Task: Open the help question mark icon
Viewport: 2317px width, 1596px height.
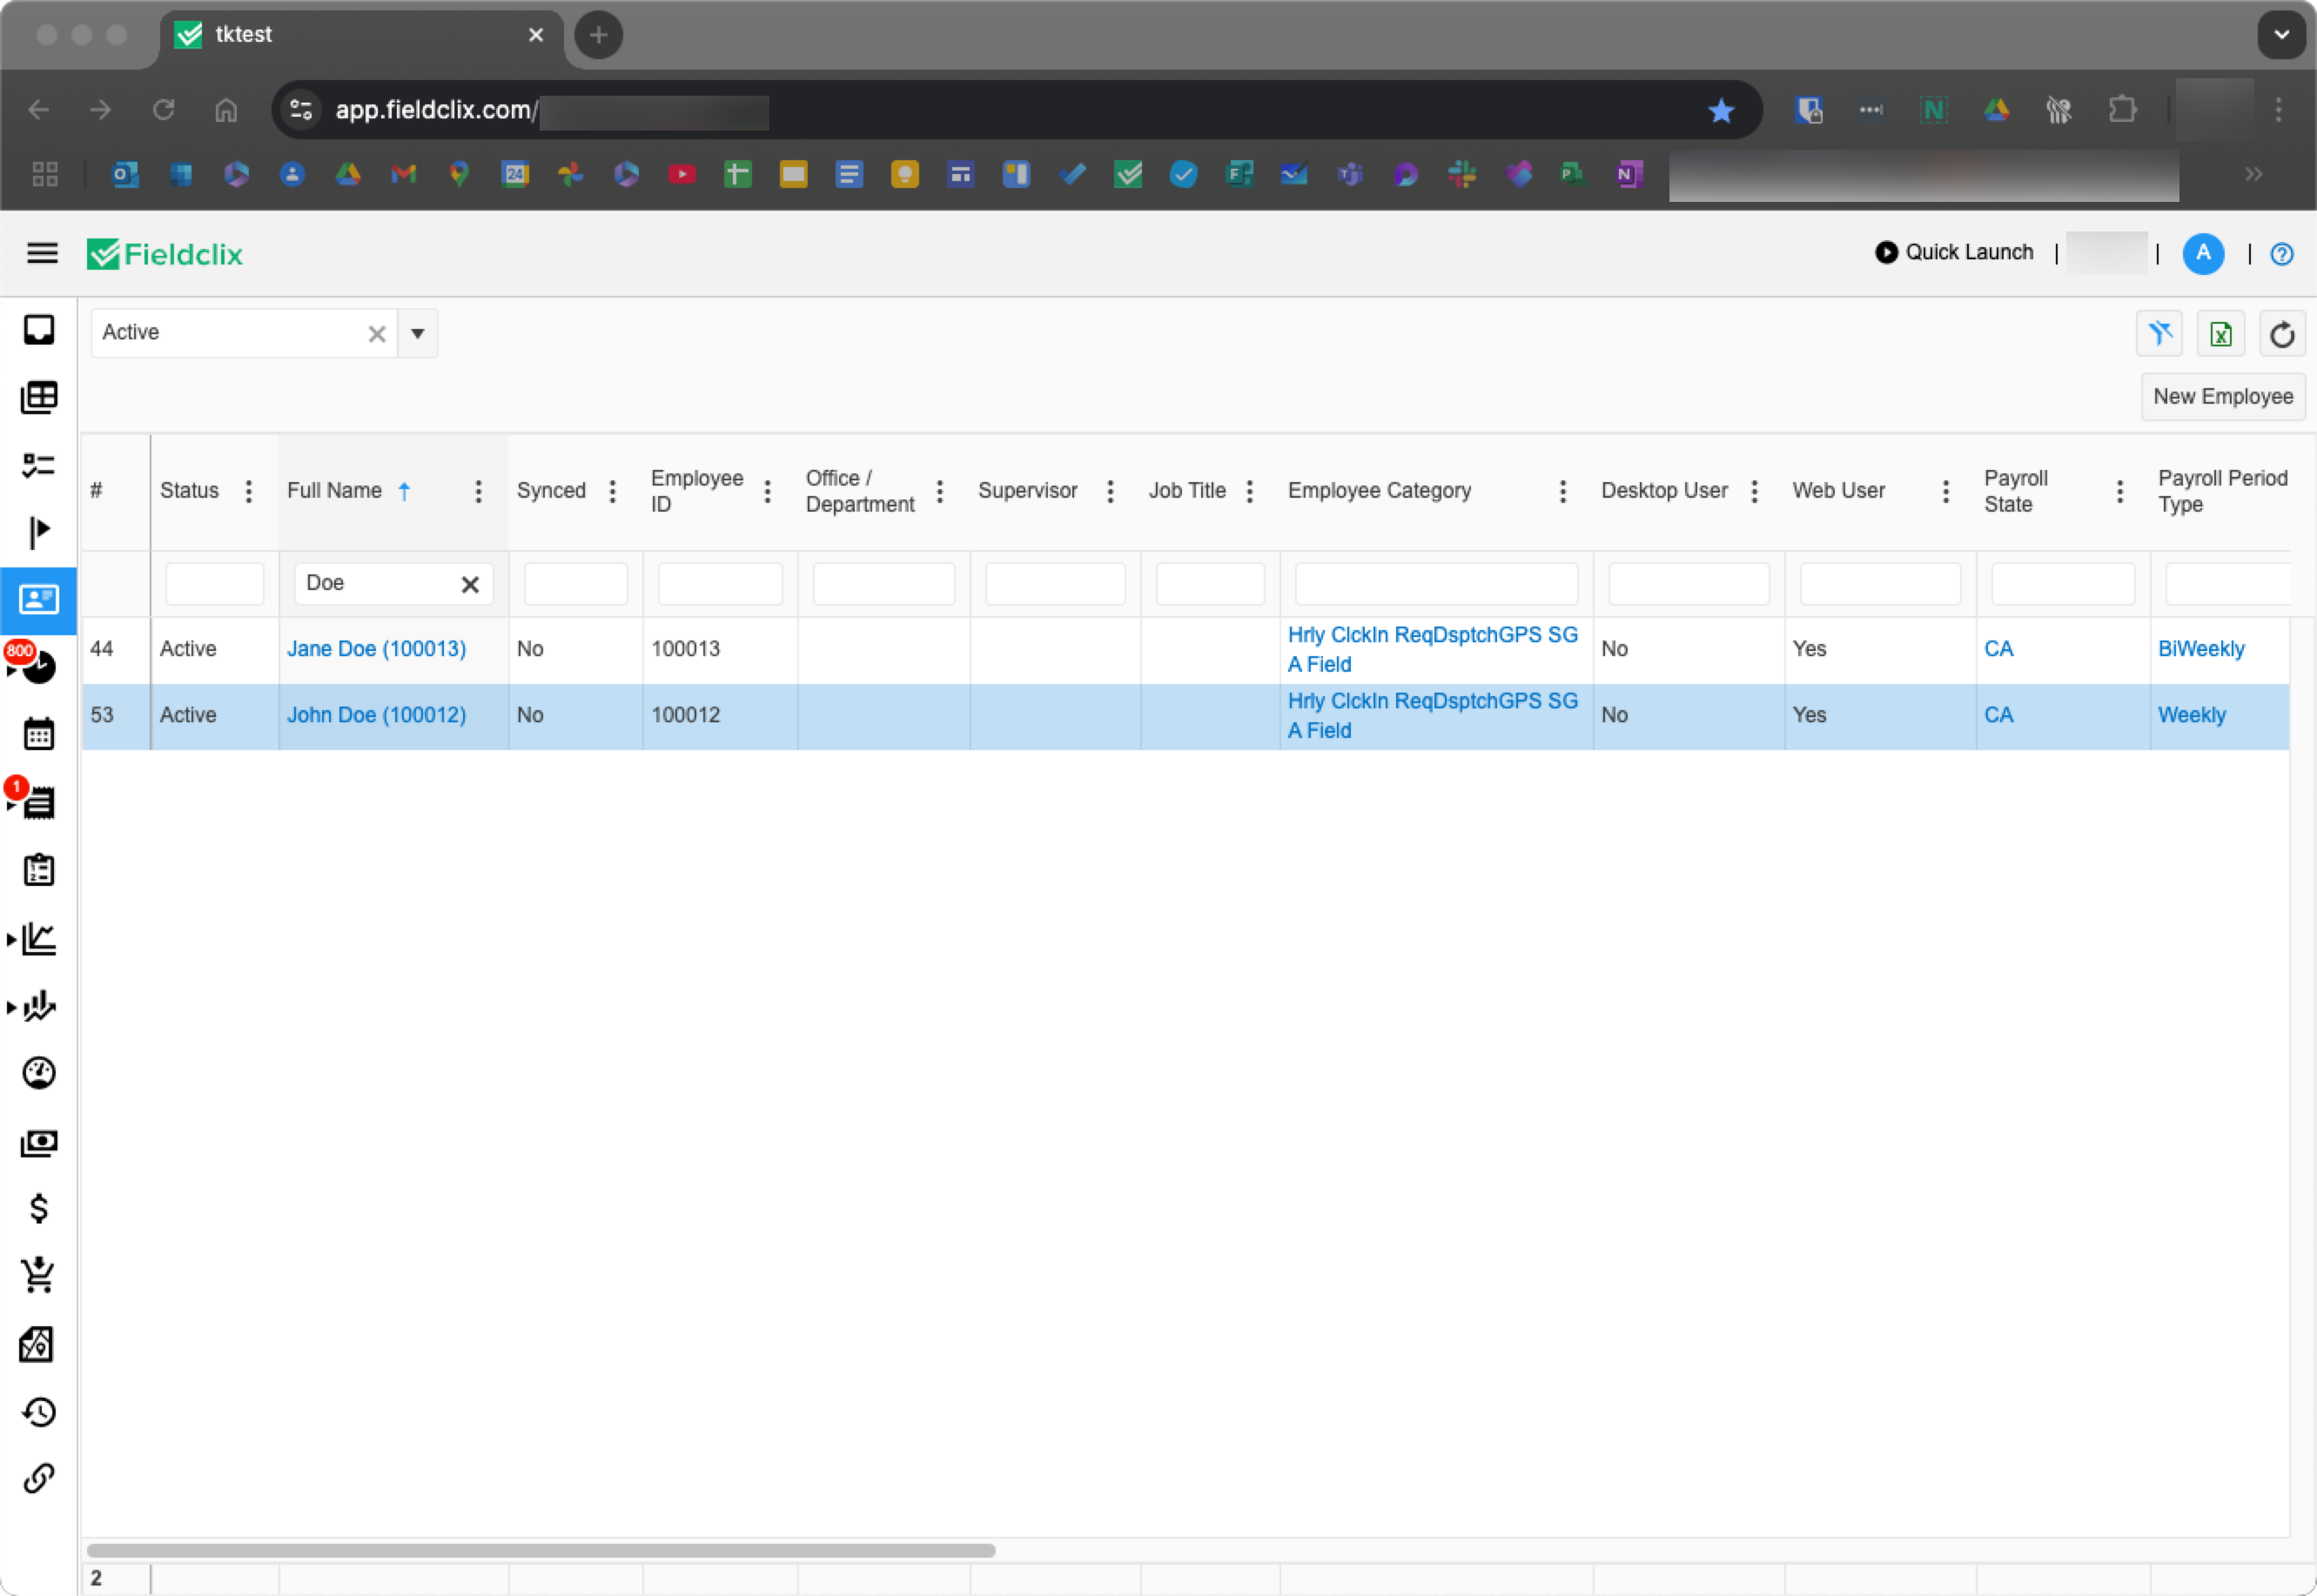Action: pos(2281,254)
